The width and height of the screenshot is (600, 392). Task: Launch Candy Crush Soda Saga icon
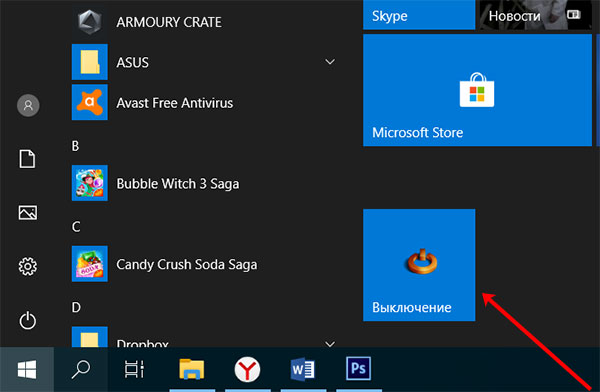(x=90, y=264)
